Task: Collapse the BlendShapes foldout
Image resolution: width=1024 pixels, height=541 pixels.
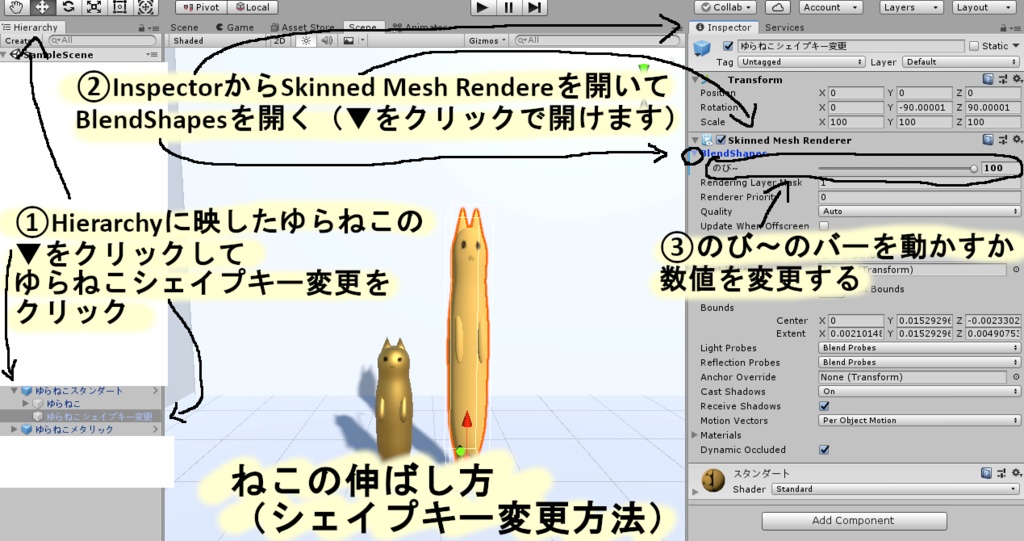Action: (x=695, y=154)
